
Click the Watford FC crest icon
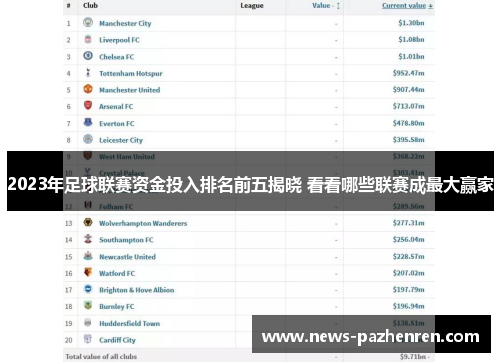coord(88,272)
